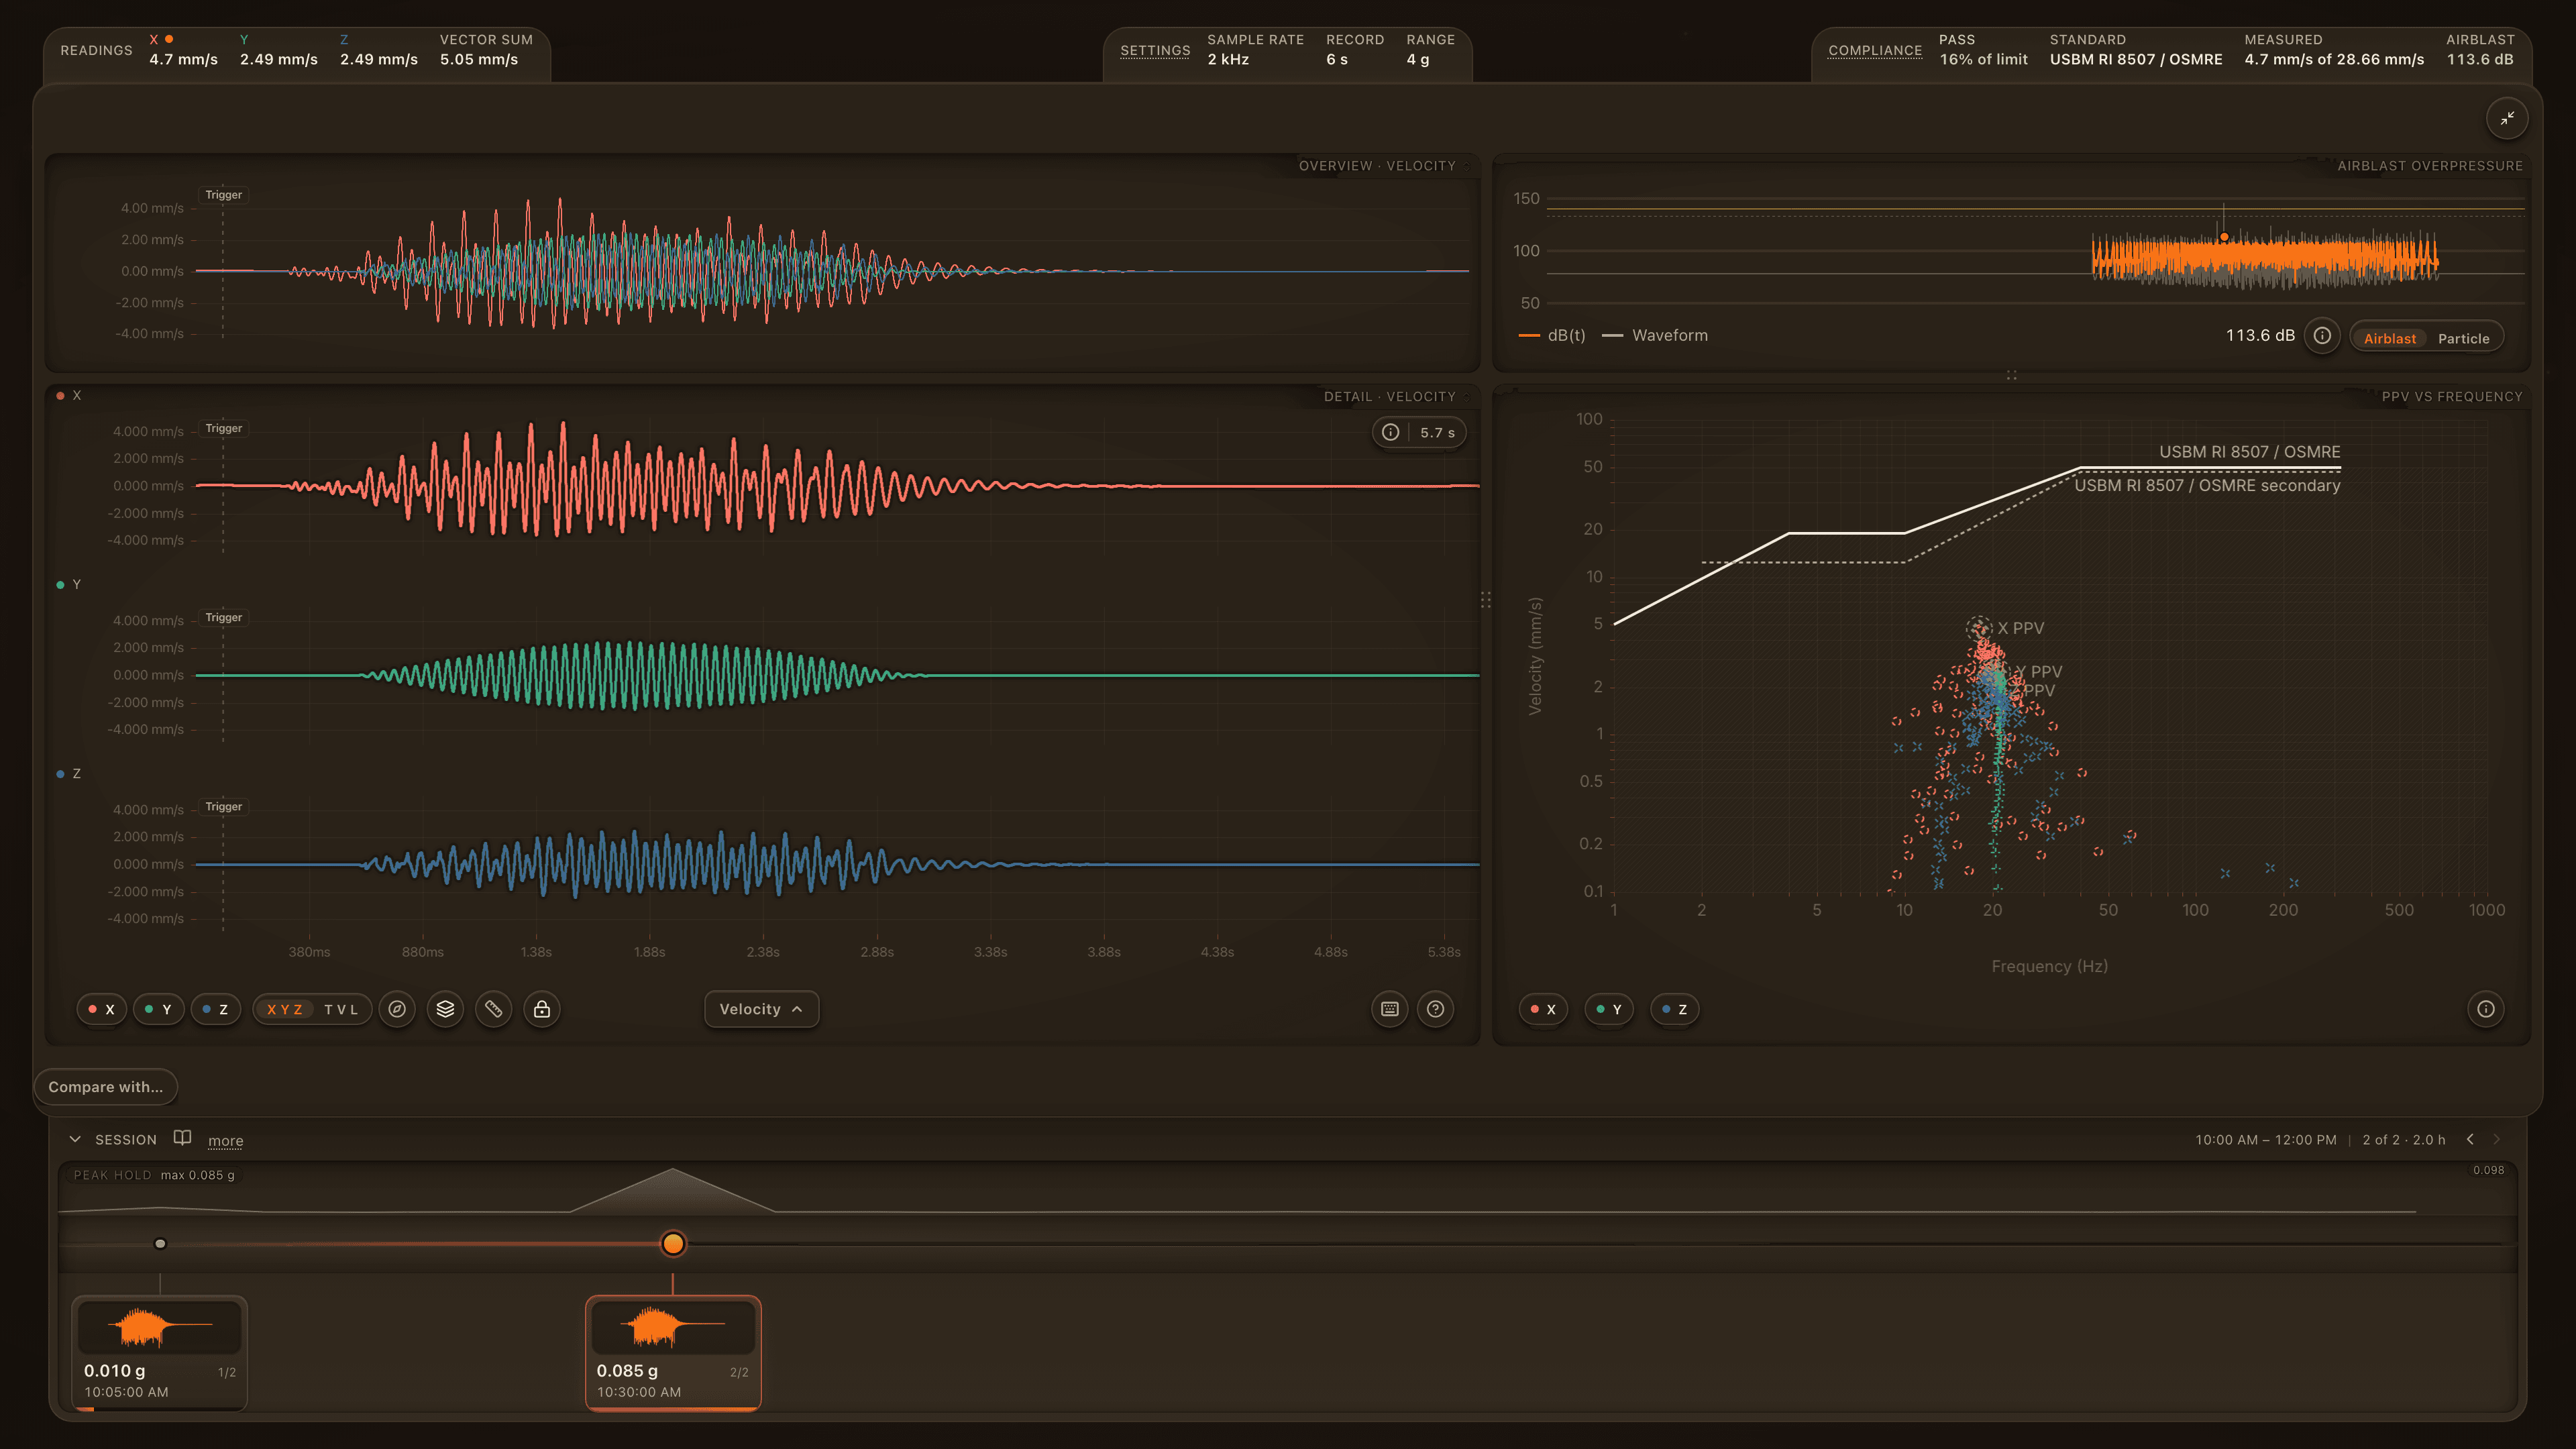Toggle Z channel in detail velocity toolbar
The image size is (2576, 1449).
[x=215, y=1009]
